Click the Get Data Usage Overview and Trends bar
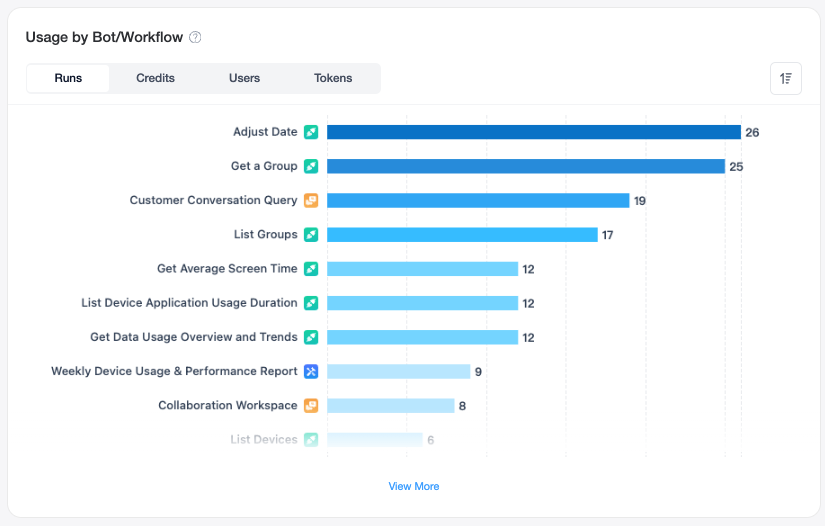 (x=422, y=337)
